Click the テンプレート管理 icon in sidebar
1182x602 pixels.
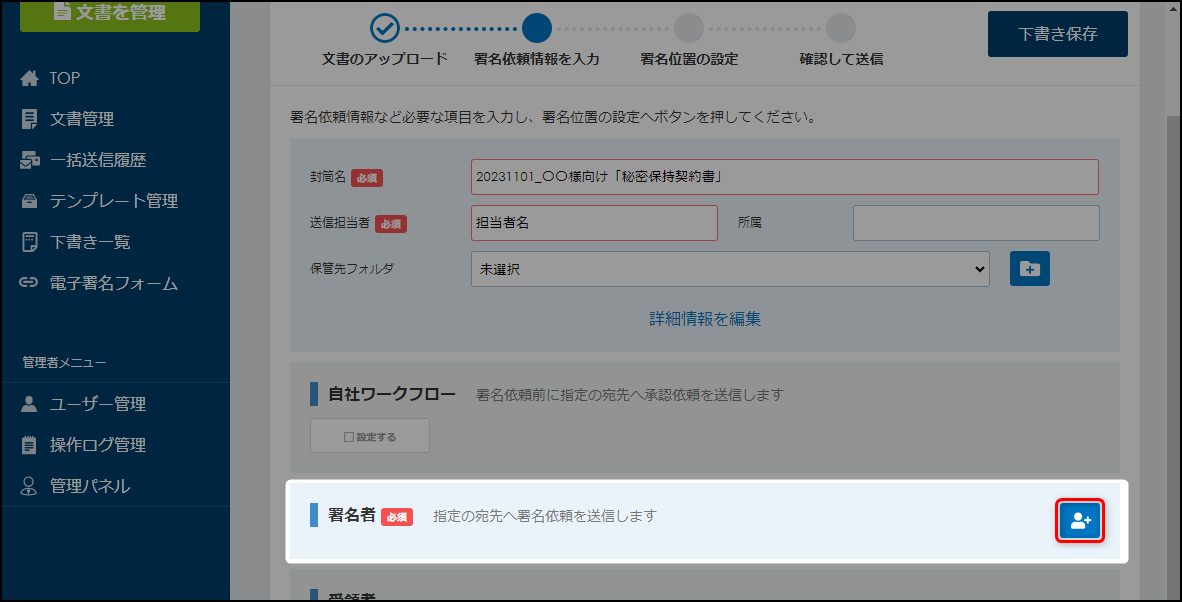click(x=29, y=201)
